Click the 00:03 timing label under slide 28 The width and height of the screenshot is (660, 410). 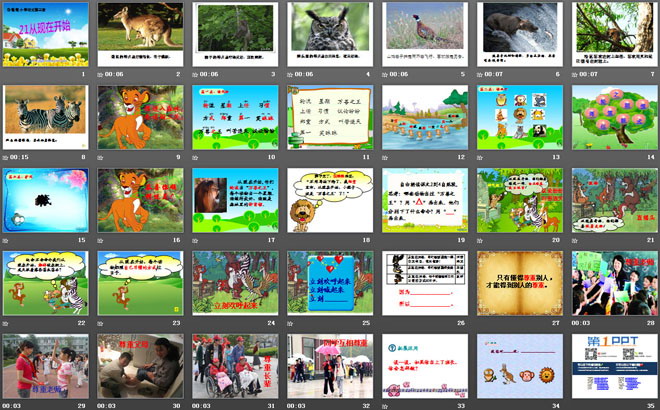pyautogui.click(x=591, y=323)
